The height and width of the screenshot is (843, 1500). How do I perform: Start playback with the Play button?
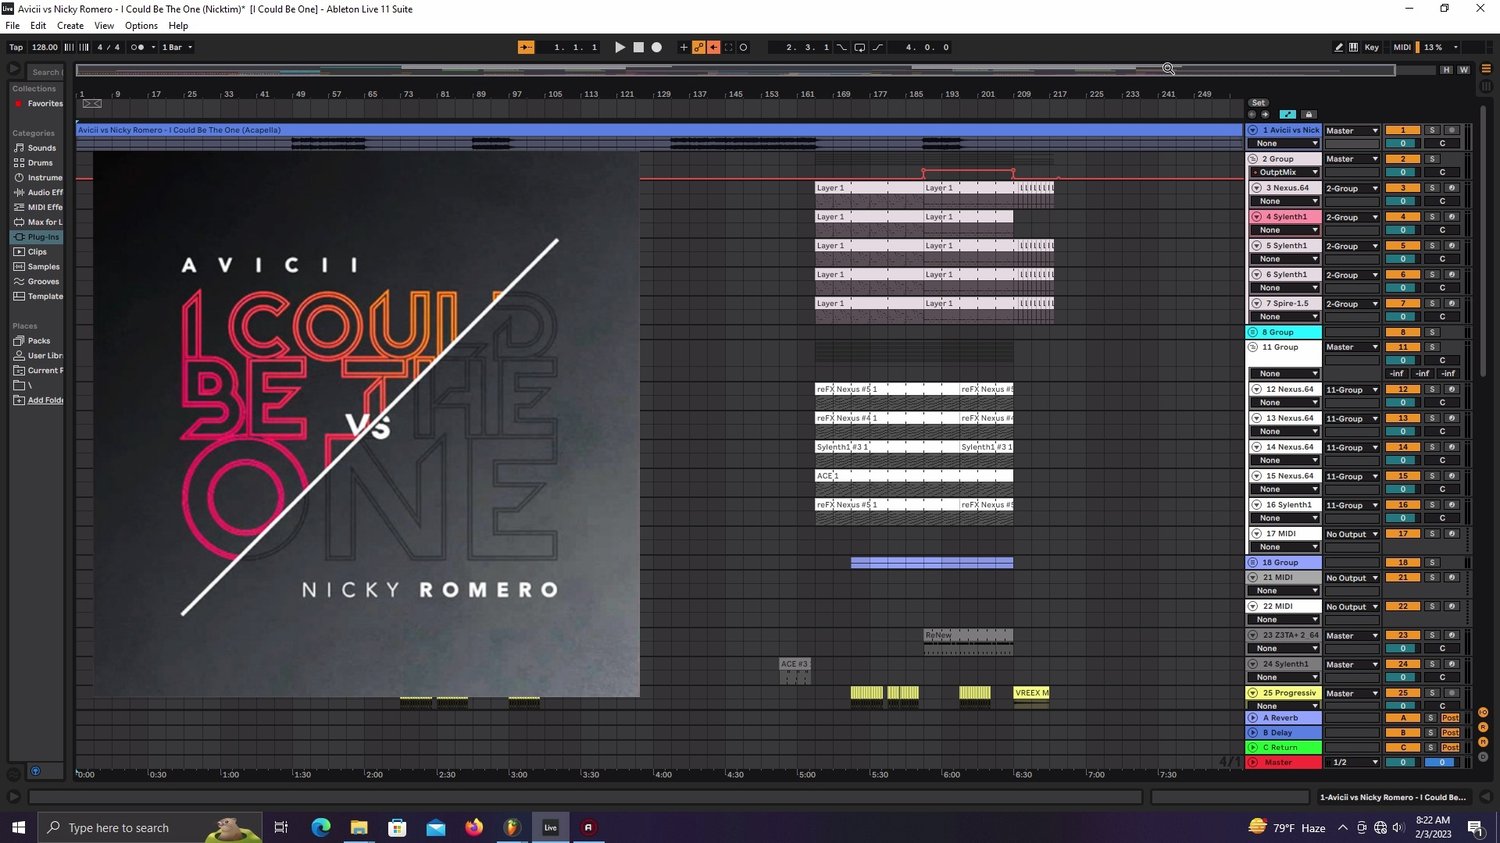[620, 47]
